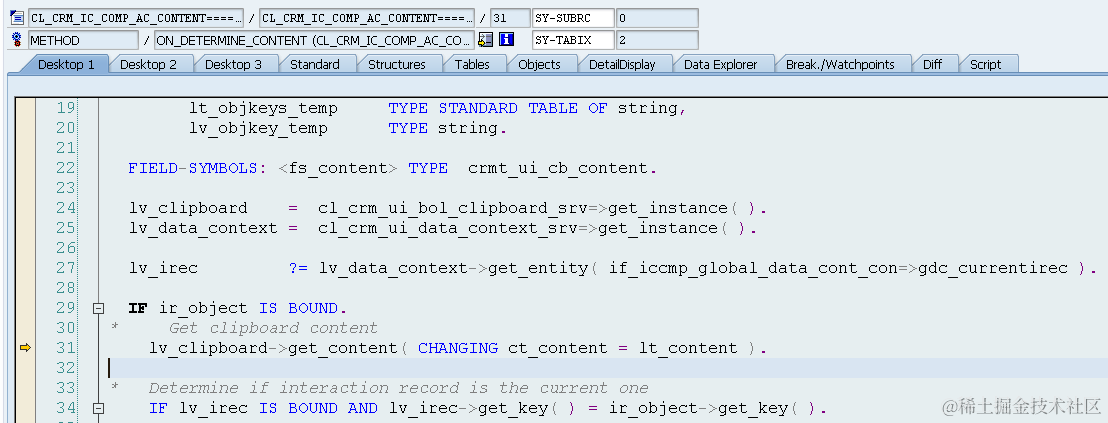Open the Break./Watchpoints tab
The height and width of the screenshot is (423, 1108).
840,64
